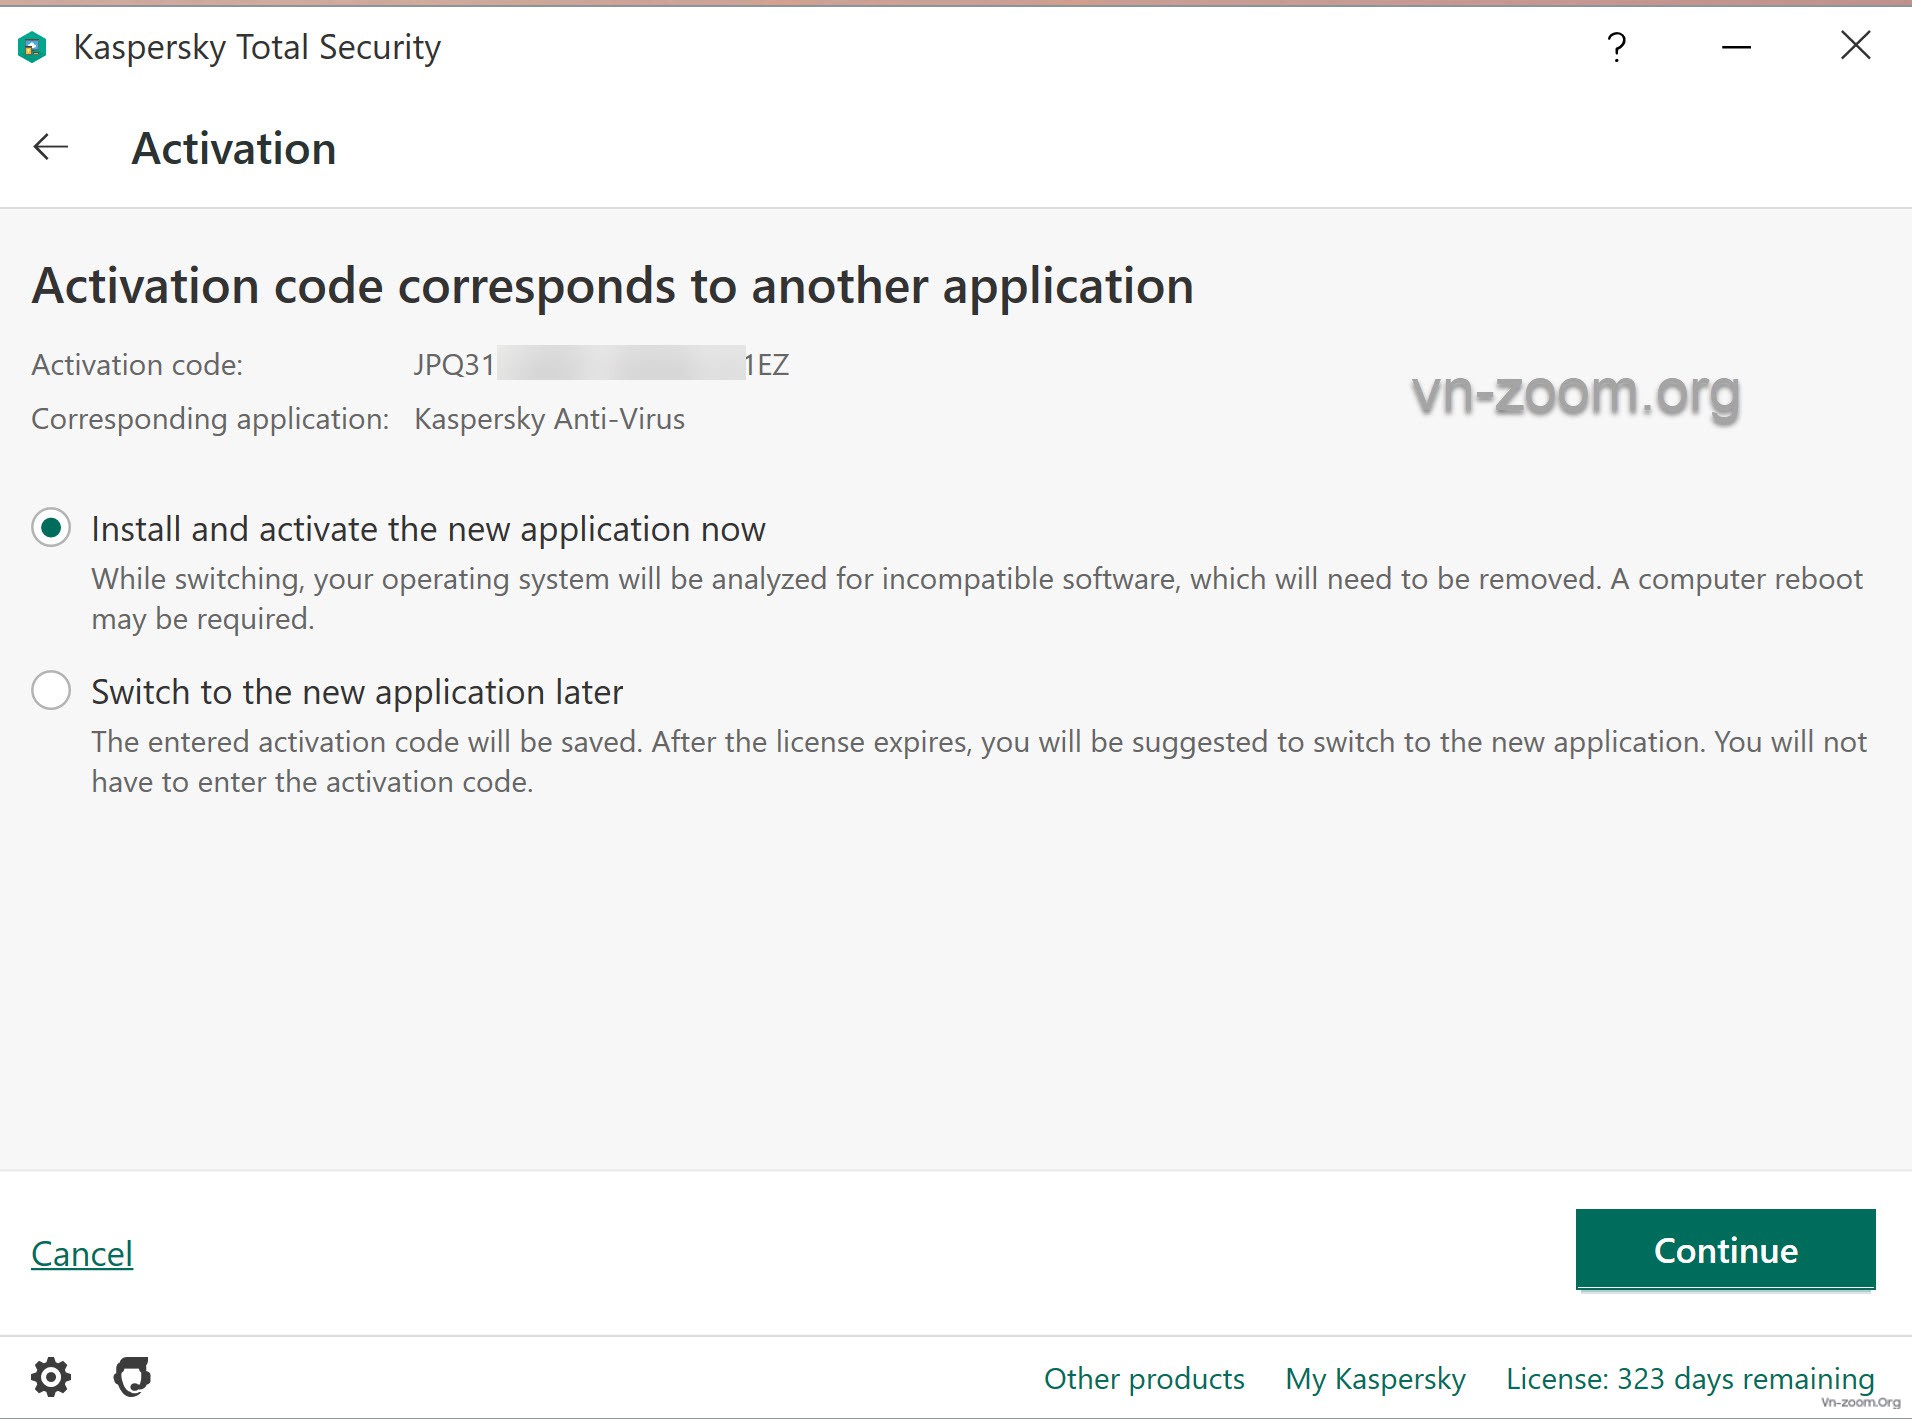1912x1419 pixels.
Task: Open settings with the gear icon
Action: [51, 1377]
